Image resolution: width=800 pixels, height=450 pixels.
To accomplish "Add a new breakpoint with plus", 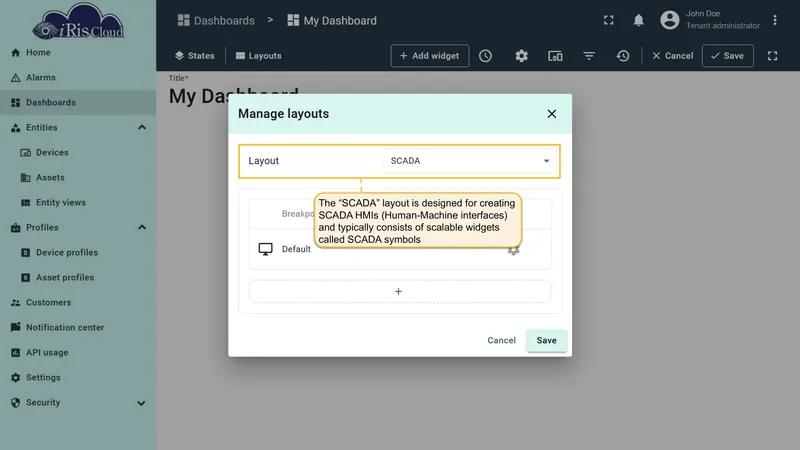I will tap(399, 291).
